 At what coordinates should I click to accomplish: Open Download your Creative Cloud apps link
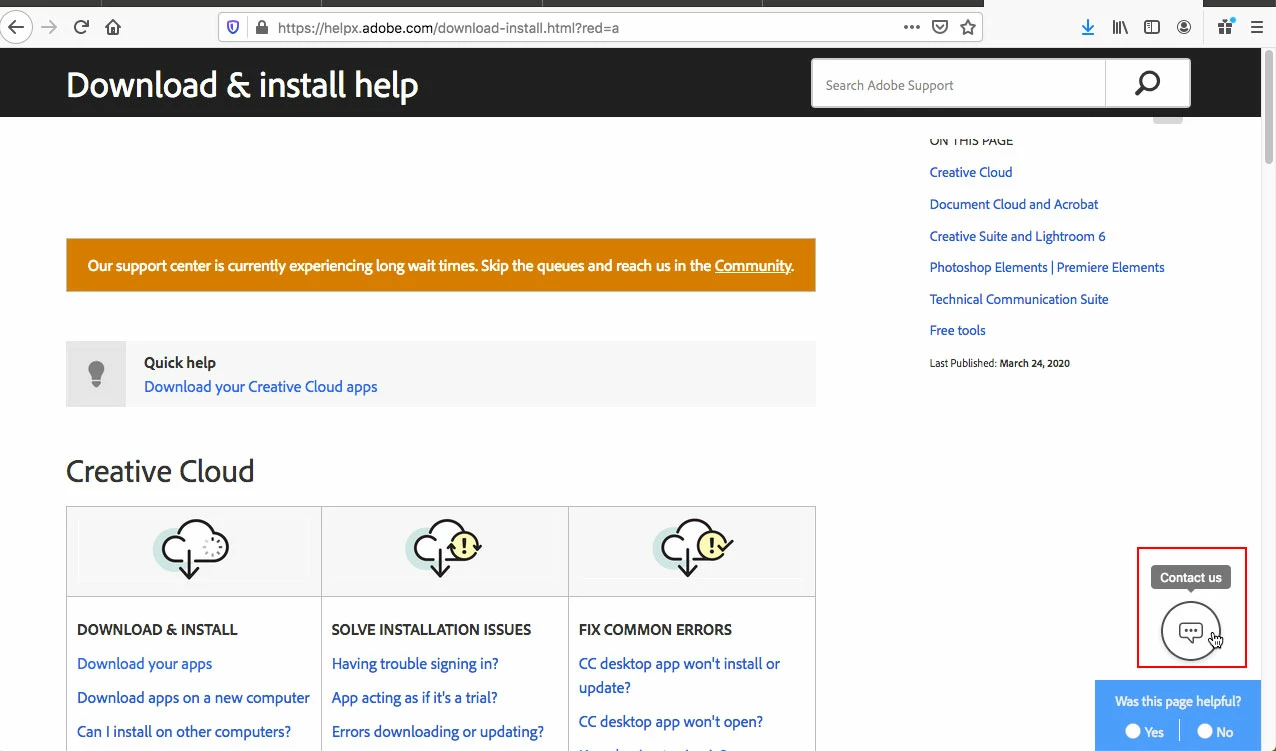[x=261, y=386]
